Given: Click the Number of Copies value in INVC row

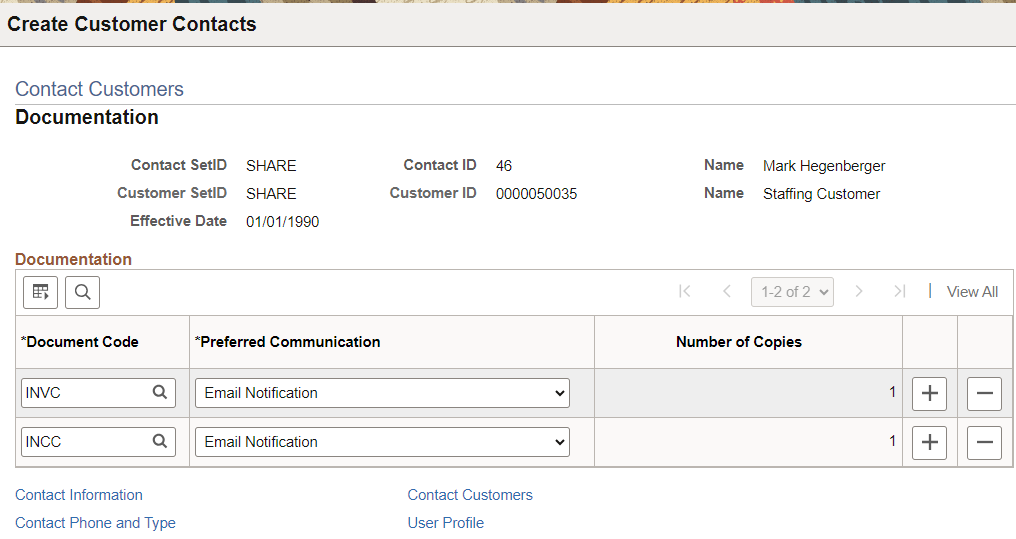Looking at the screenshot, I should [892, 392].
